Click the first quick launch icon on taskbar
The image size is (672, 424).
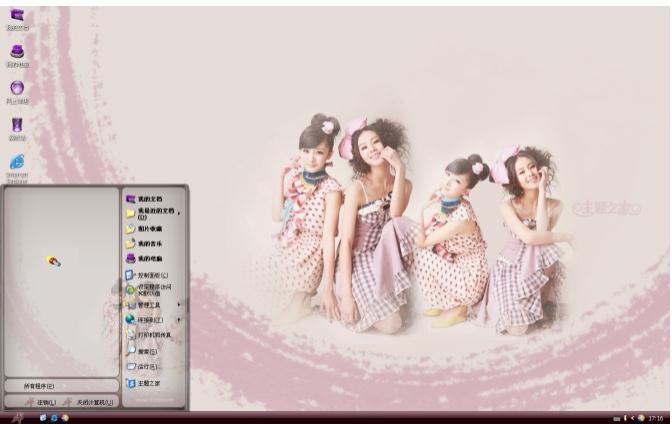pyautogui.click(x=43, y=418)
